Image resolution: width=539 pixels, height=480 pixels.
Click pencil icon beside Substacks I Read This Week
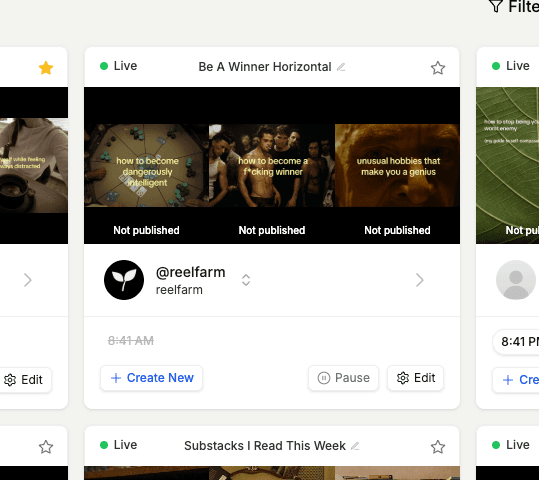point(355,446)
